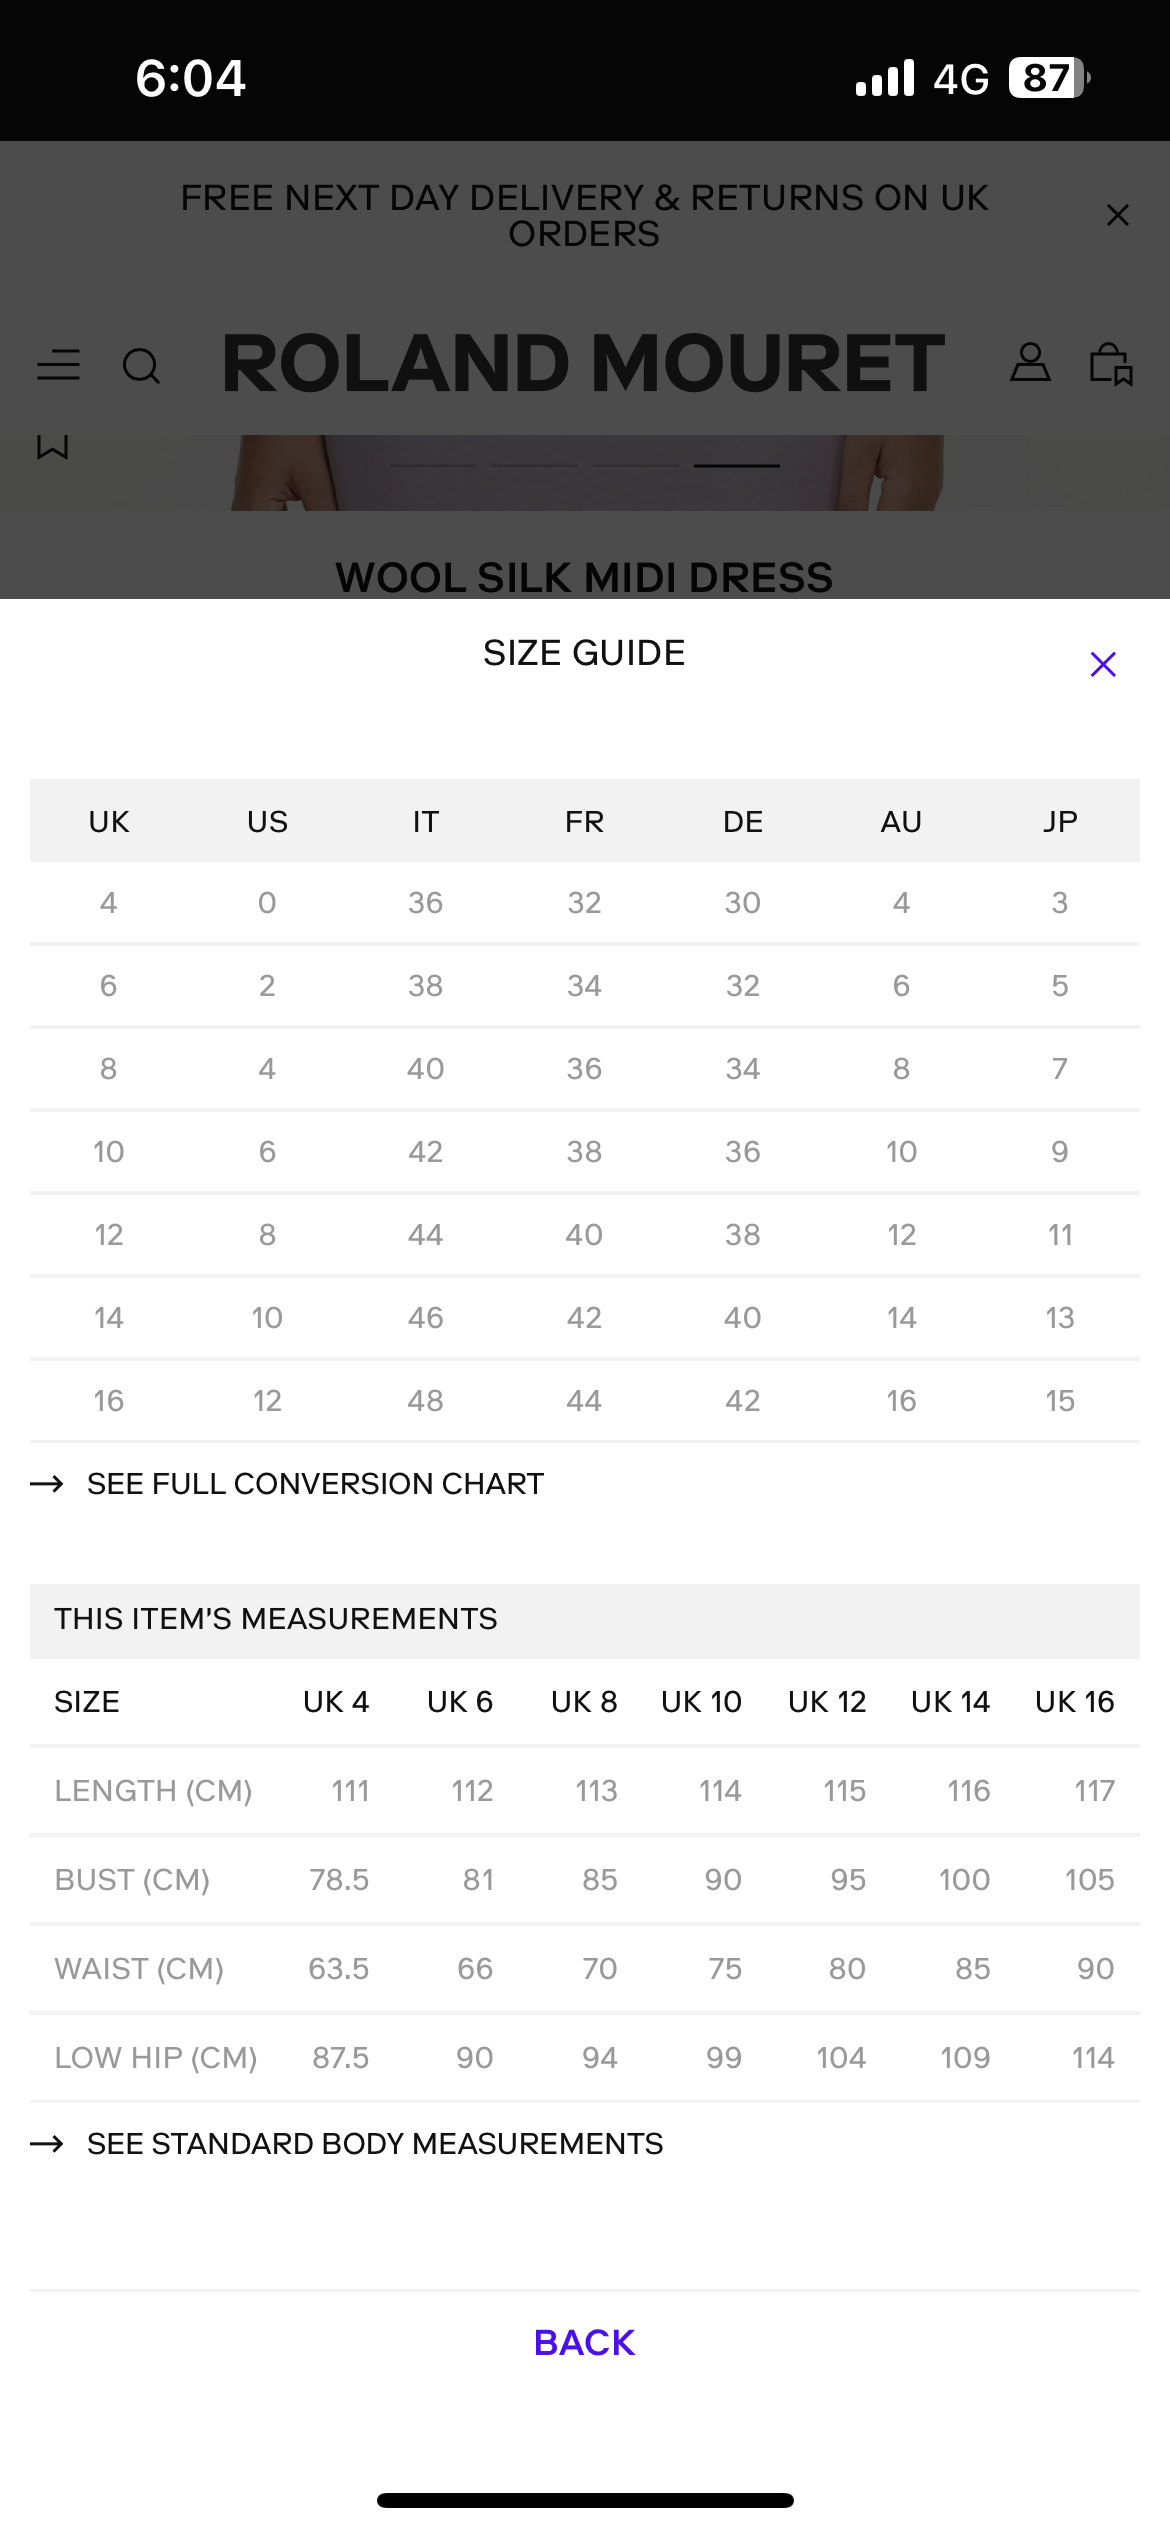
Task: Tap arrow beside Standard Body Measurements
Action: tap(47, 2144)
